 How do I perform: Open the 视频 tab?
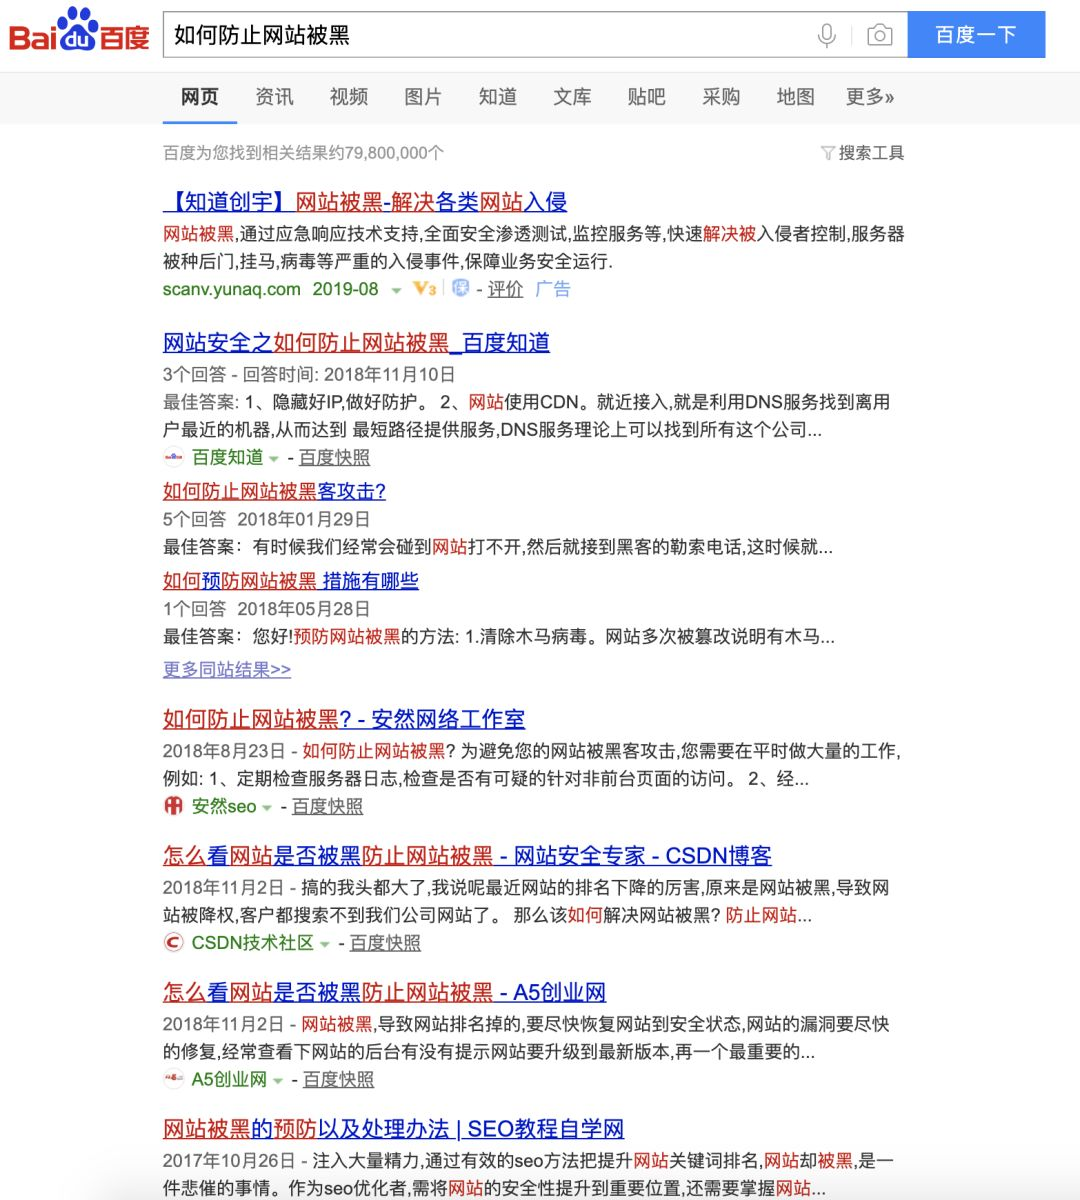click(348, 97)
